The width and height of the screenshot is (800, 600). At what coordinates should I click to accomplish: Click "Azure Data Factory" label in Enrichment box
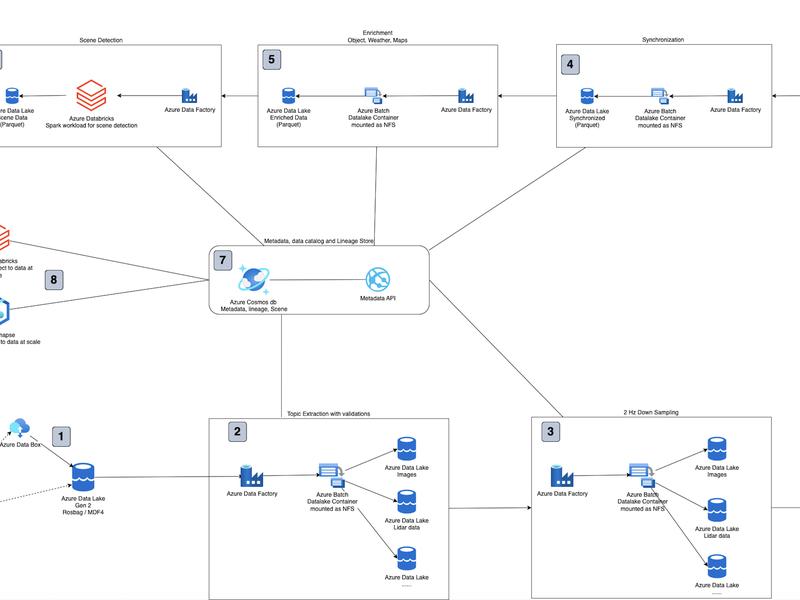[466, 110]
